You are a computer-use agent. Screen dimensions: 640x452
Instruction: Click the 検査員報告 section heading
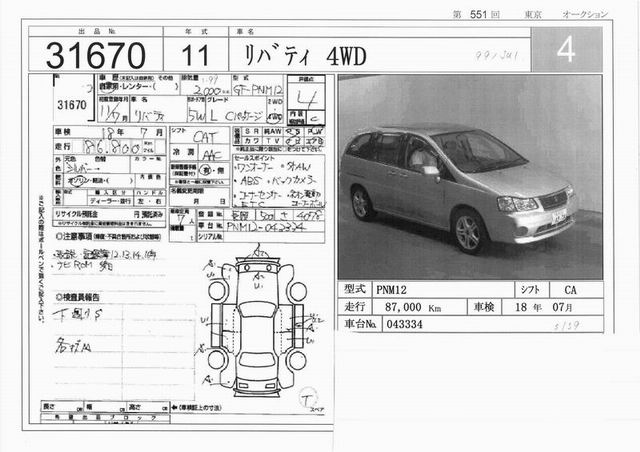click(x=78, y=297)
